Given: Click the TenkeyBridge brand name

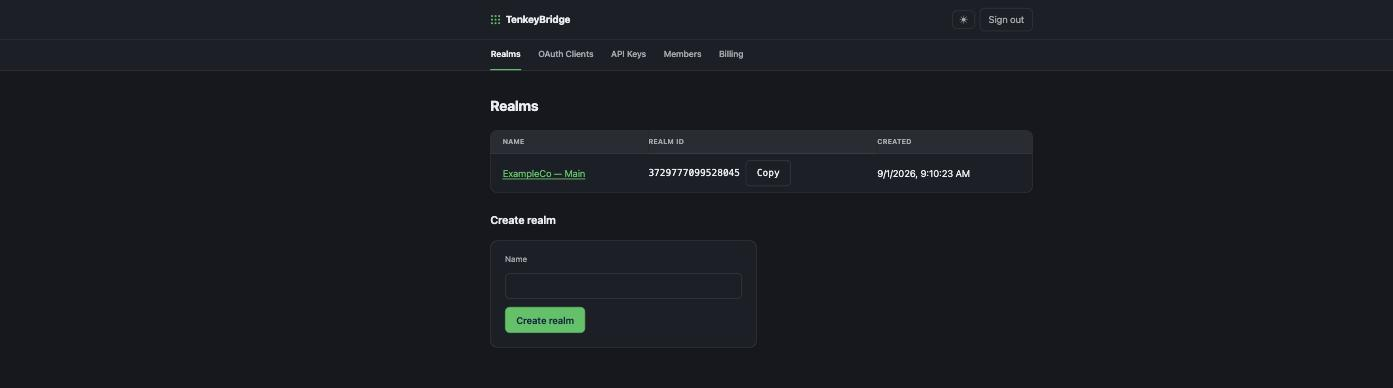Looking at the screenshot, I should tap(538, 20).
